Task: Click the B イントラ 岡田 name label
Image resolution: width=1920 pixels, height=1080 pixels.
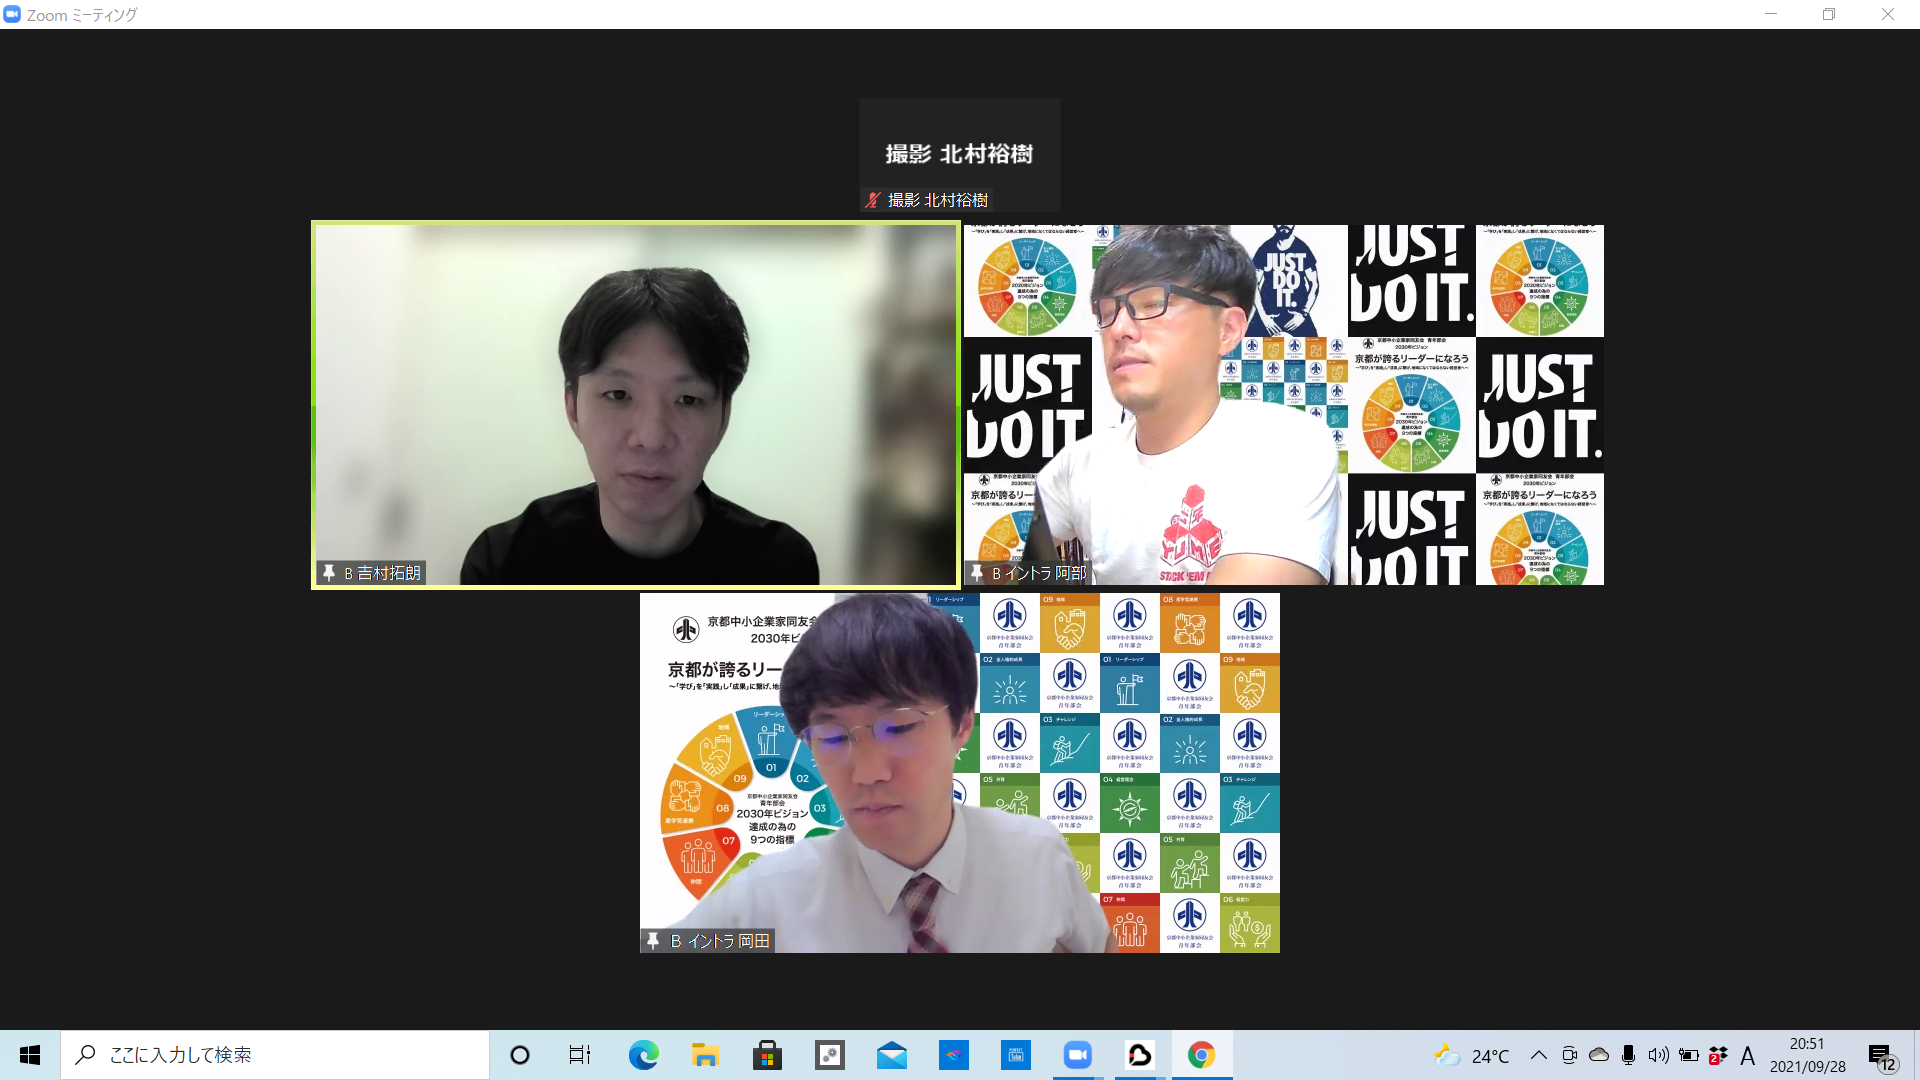Action: 720,941
